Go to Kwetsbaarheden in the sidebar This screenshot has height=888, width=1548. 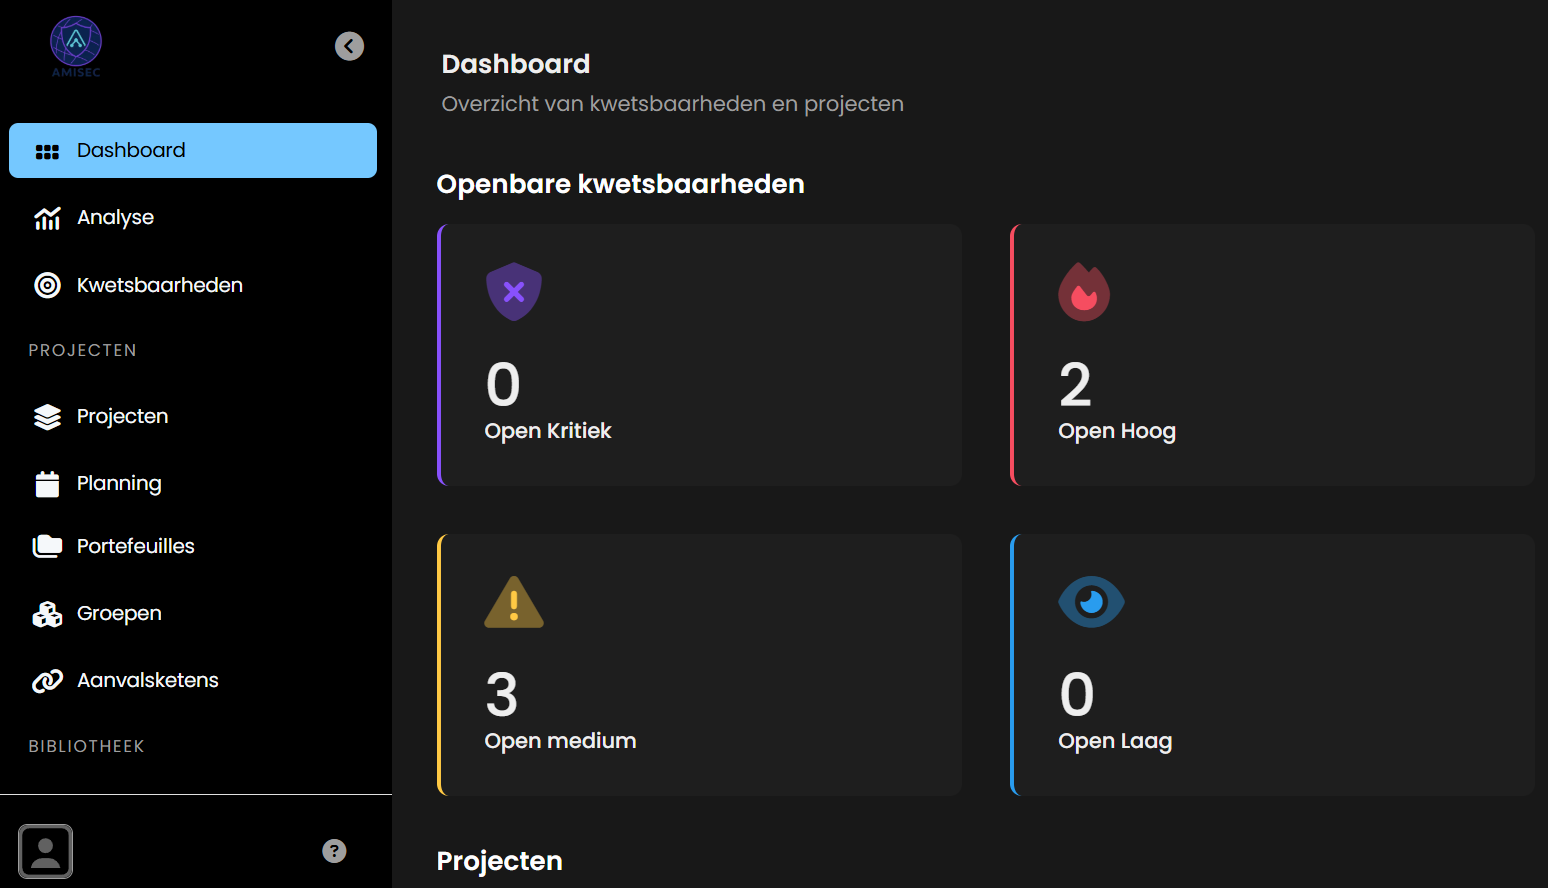tap(159, 285)
